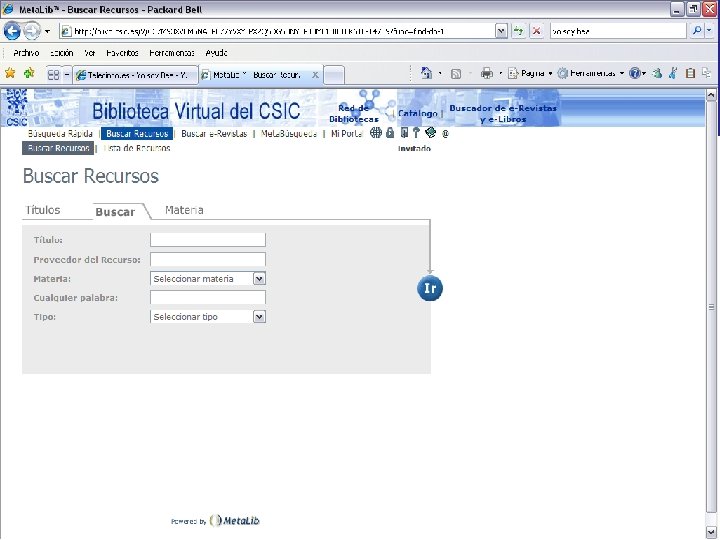720x540 pixels.
Task: Open the Seleccionar materia dropdown
Action: click(x=208, y=279)
